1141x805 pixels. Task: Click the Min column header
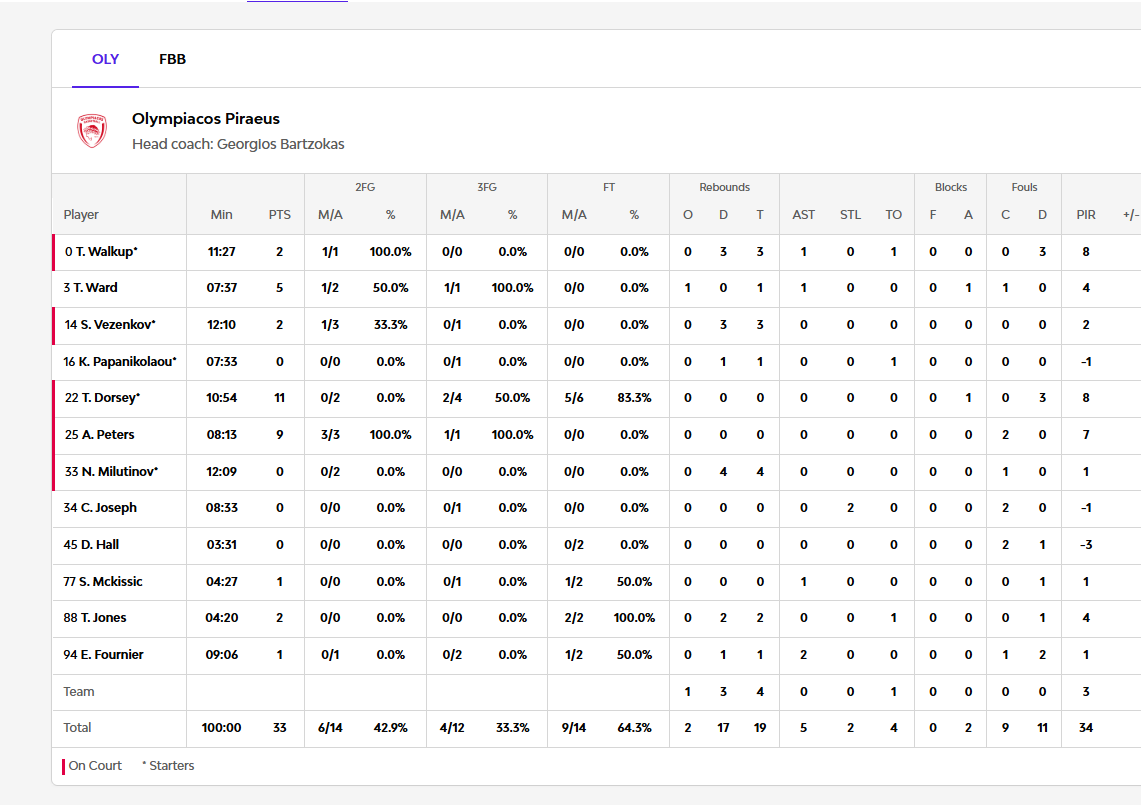tap(221, 215)
